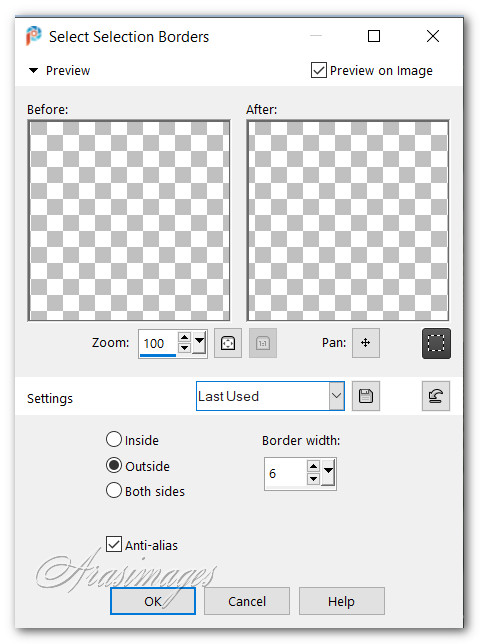Maximize the Select Selection Borders dialog
This screenshot has width=480, height=644.
click(x=374, y=36)
